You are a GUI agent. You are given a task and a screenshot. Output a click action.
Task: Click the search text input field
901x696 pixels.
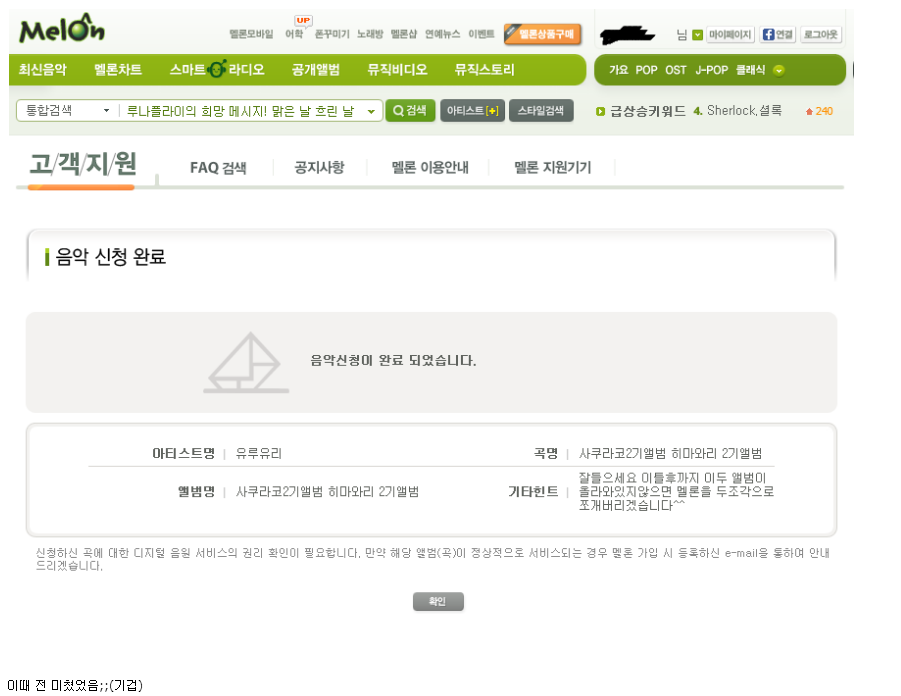pyautogui.click(x=240, y=111)
